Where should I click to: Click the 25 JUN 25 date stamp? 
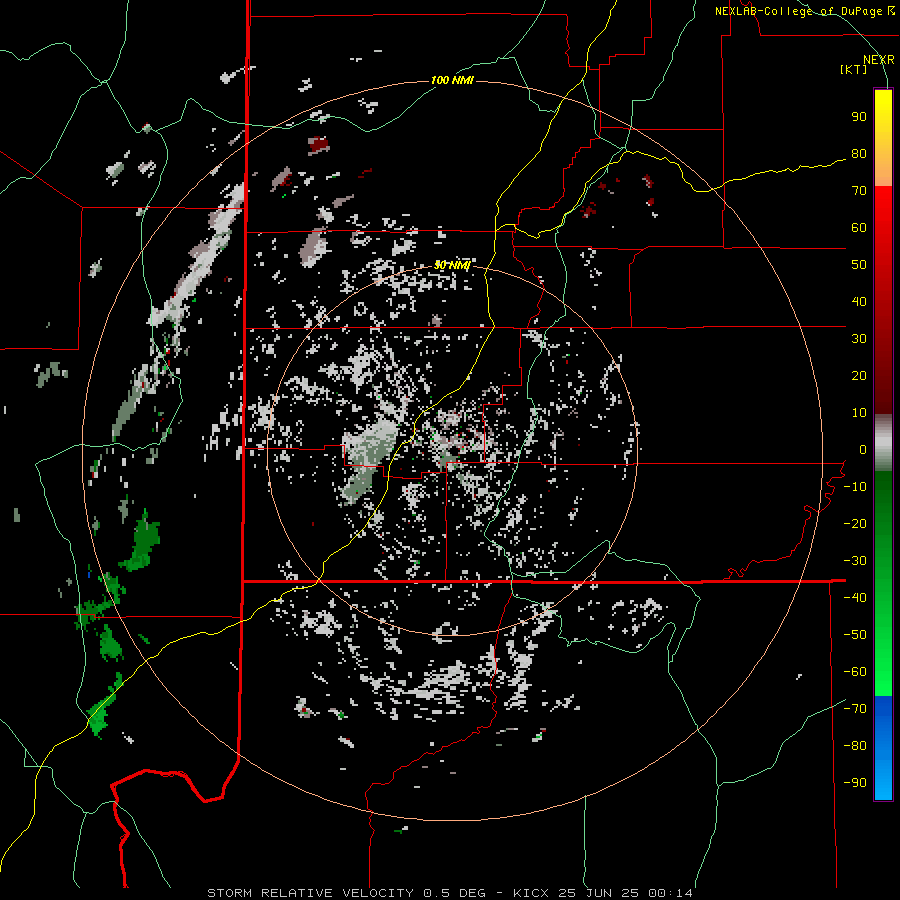(598, 893)
